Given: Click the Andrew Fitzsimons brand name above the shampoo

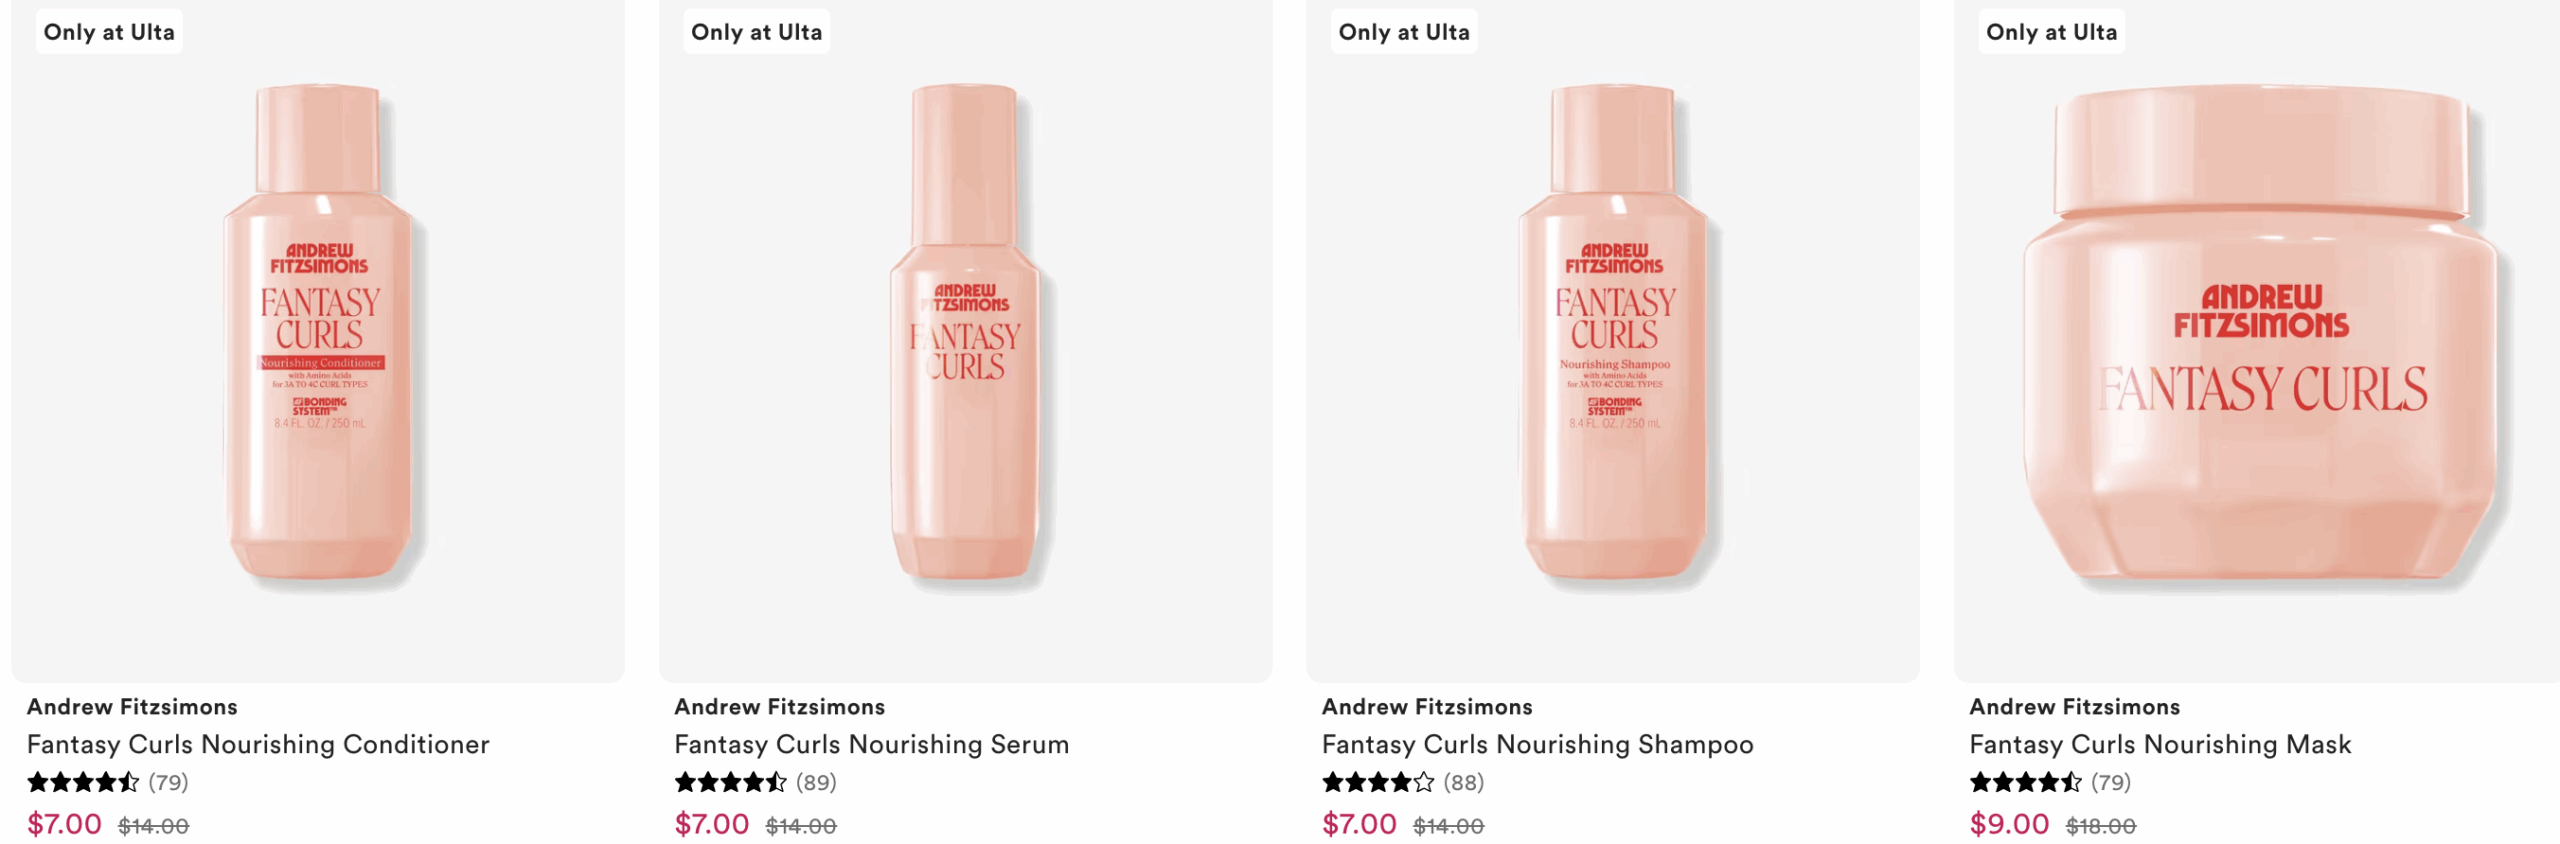Looking at the screenshot, I should click(x=1427, y=707).
